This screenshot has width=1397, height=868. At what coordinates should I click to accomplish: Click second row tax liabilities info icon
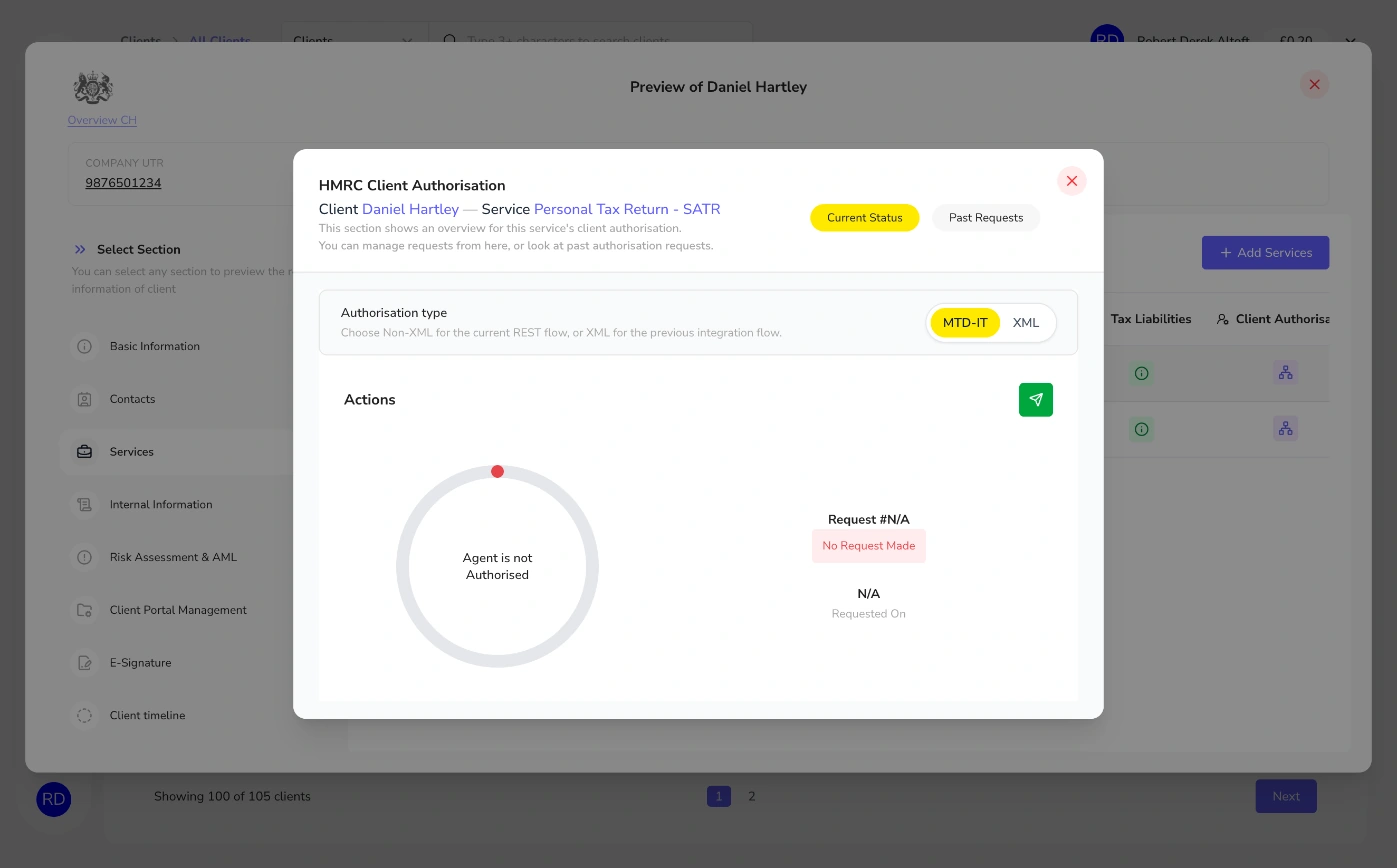coord(1141,429)
